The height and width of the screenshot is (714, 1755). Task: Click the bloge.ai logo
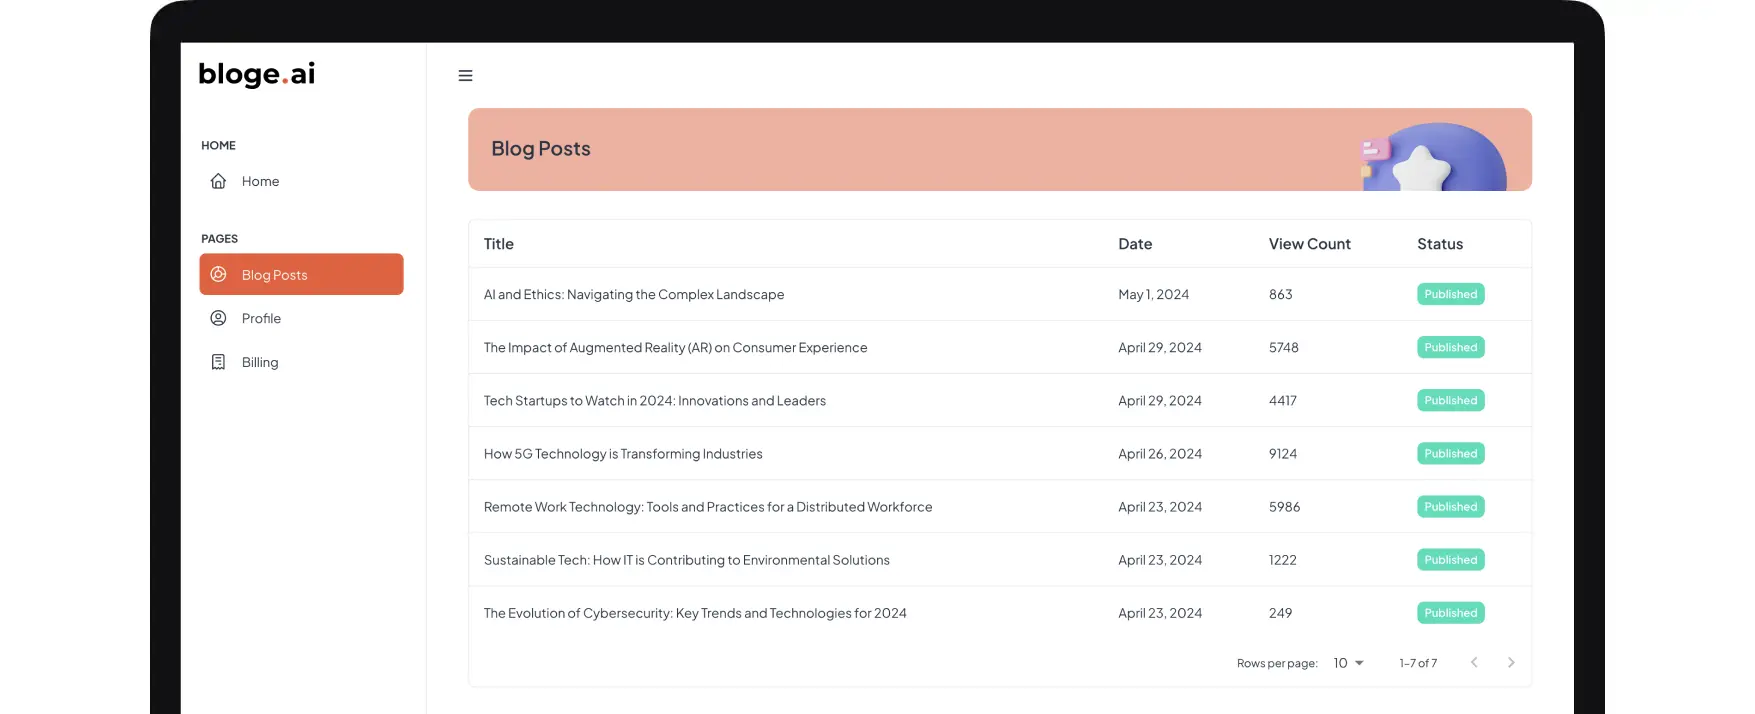pyautogui.click(x=257, y=74)
